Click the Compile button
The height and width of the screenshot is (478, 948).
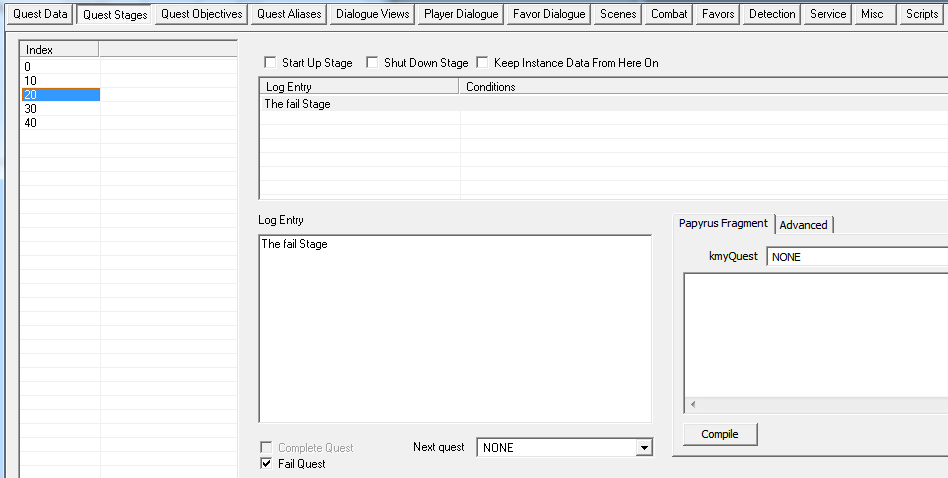click(x=719, y=434)
